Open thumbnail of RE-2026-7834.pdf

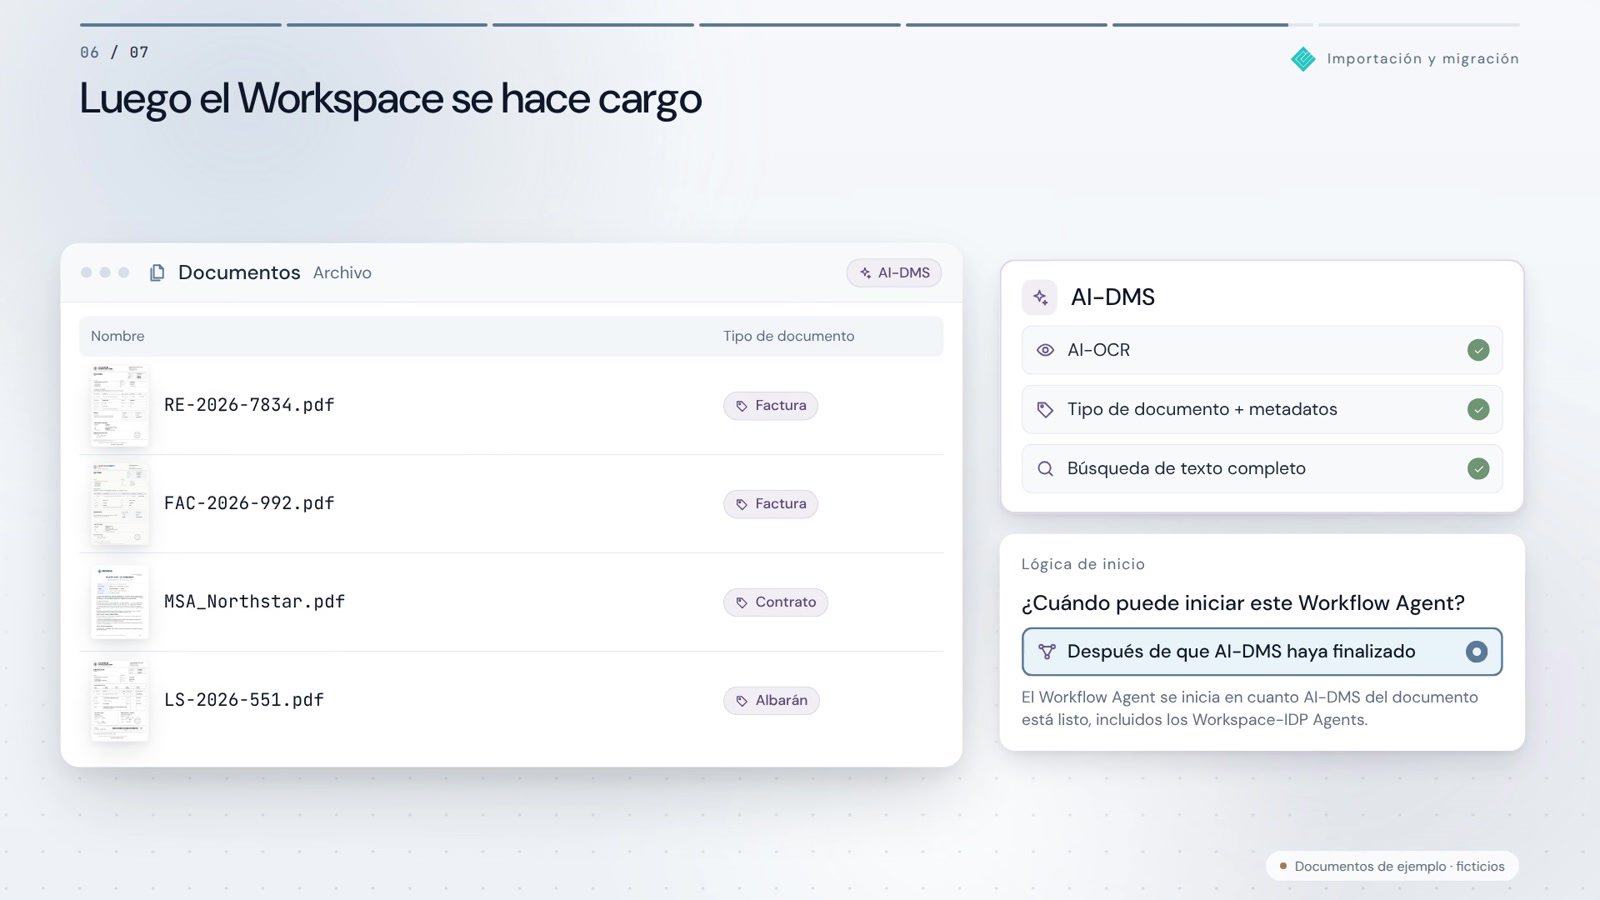tap(120, 405)
